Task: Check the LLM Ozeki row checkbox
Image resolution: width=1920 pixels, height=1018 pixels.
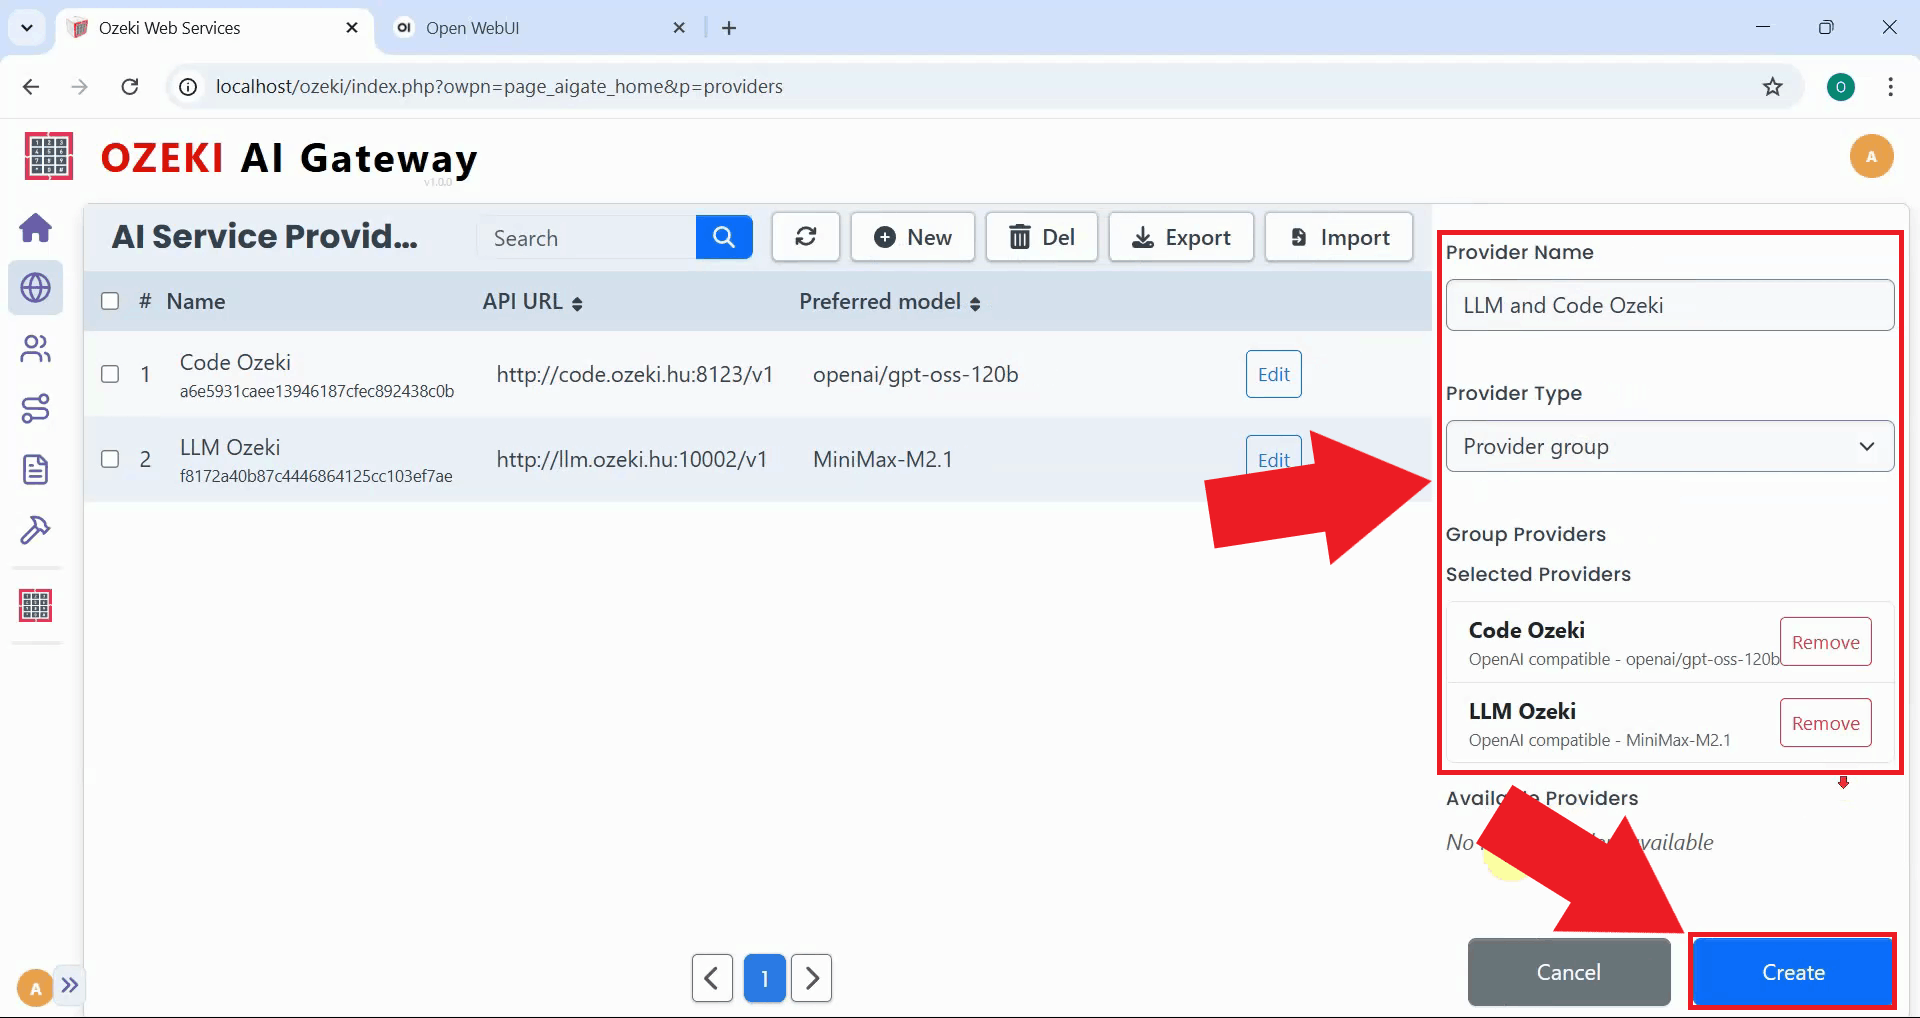Action: (x=110, y=459)
